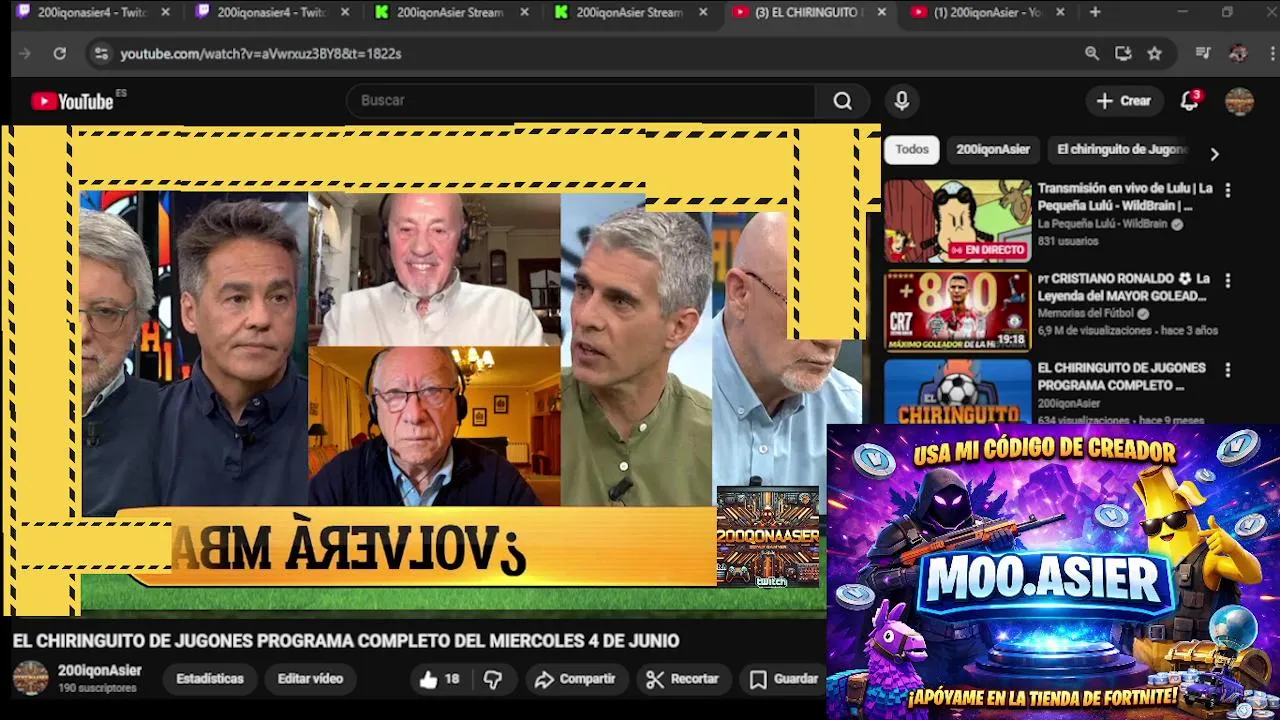Open options menu for Cristiano Ronaldo video
The width and height of the screenshot is (1280, 720).
point(1228,281)
